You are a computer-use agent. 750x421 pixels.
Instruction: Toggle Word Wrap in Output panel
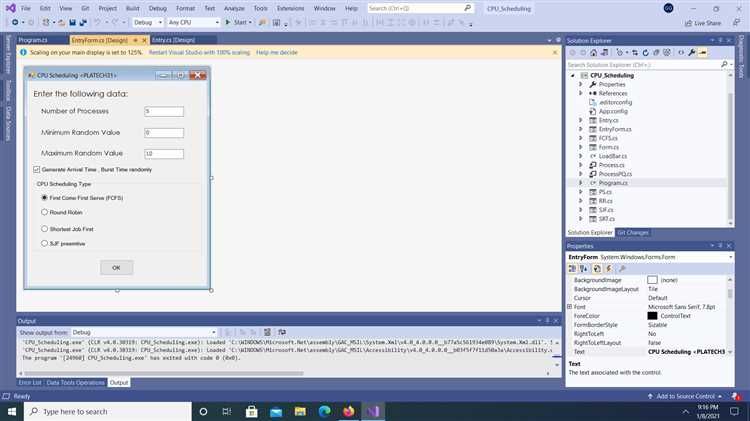point(282,332)
